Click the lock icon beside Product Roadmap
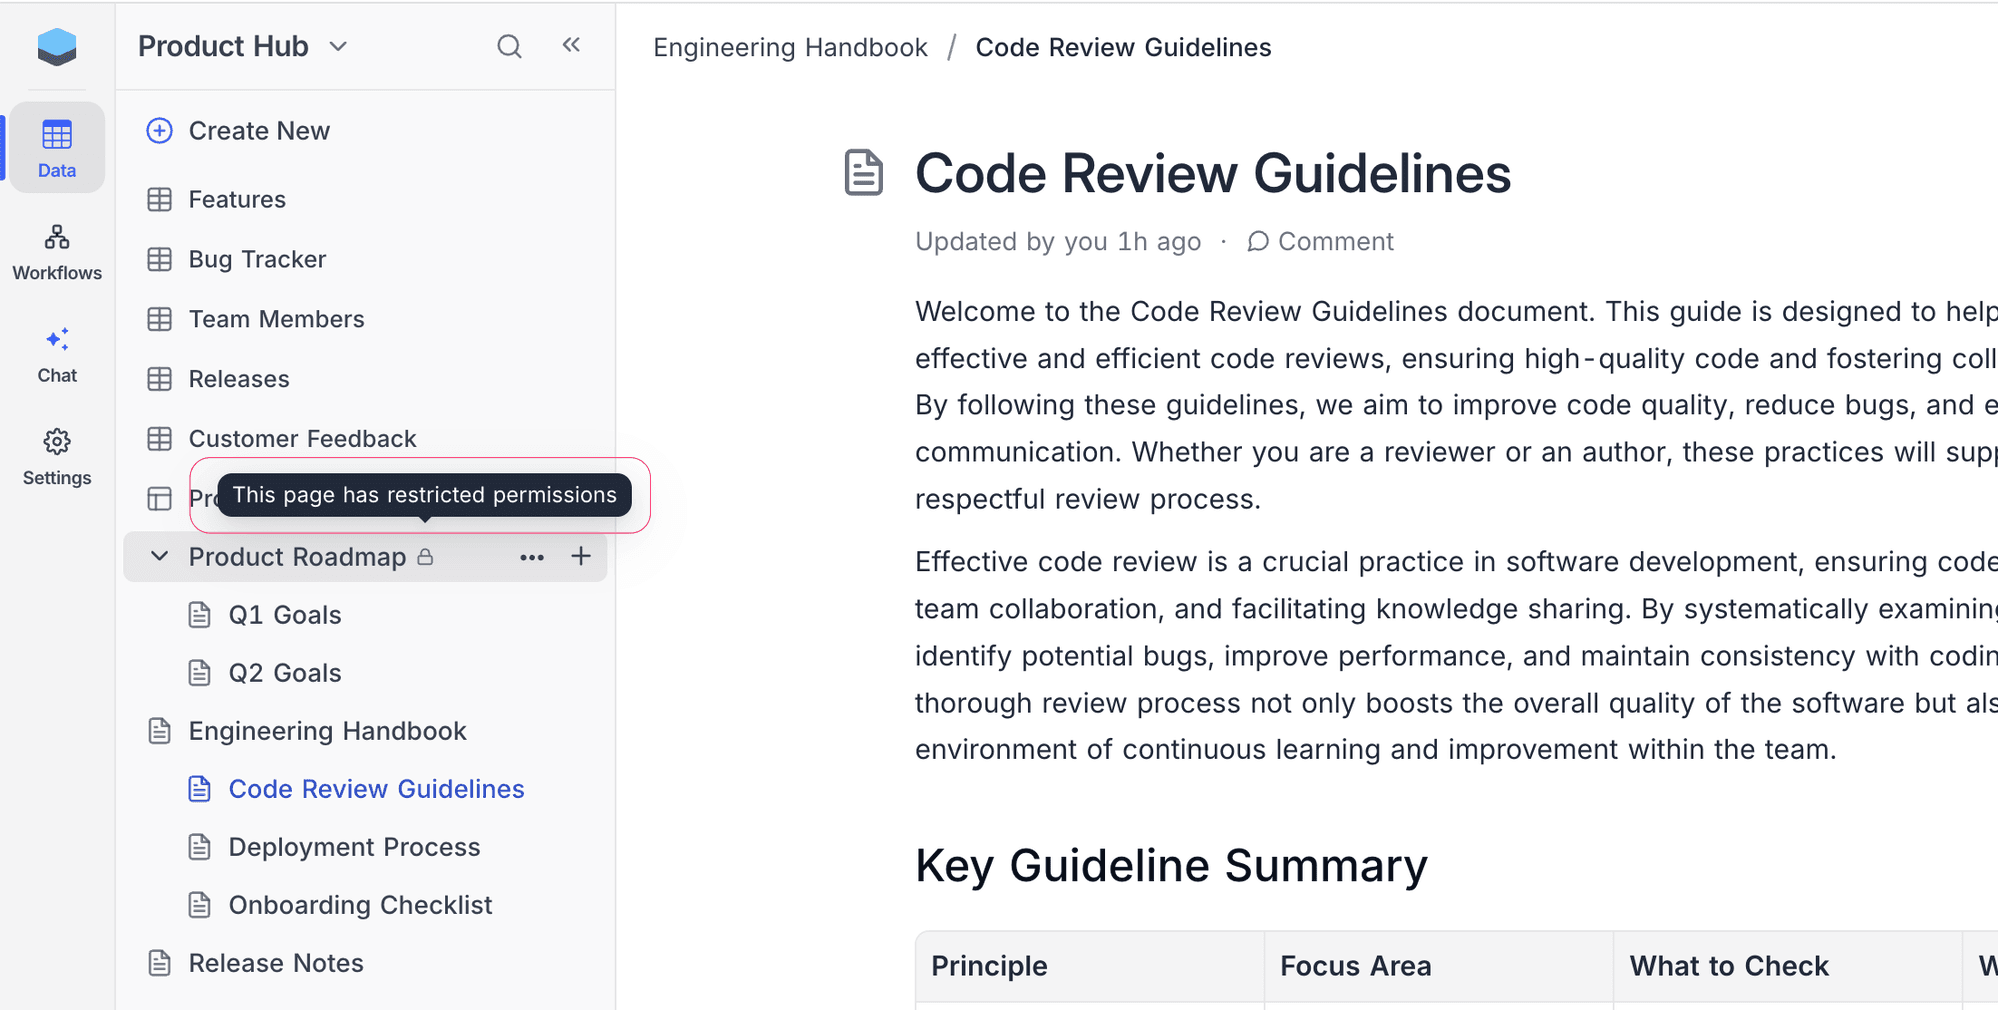 tap(425, 557)
